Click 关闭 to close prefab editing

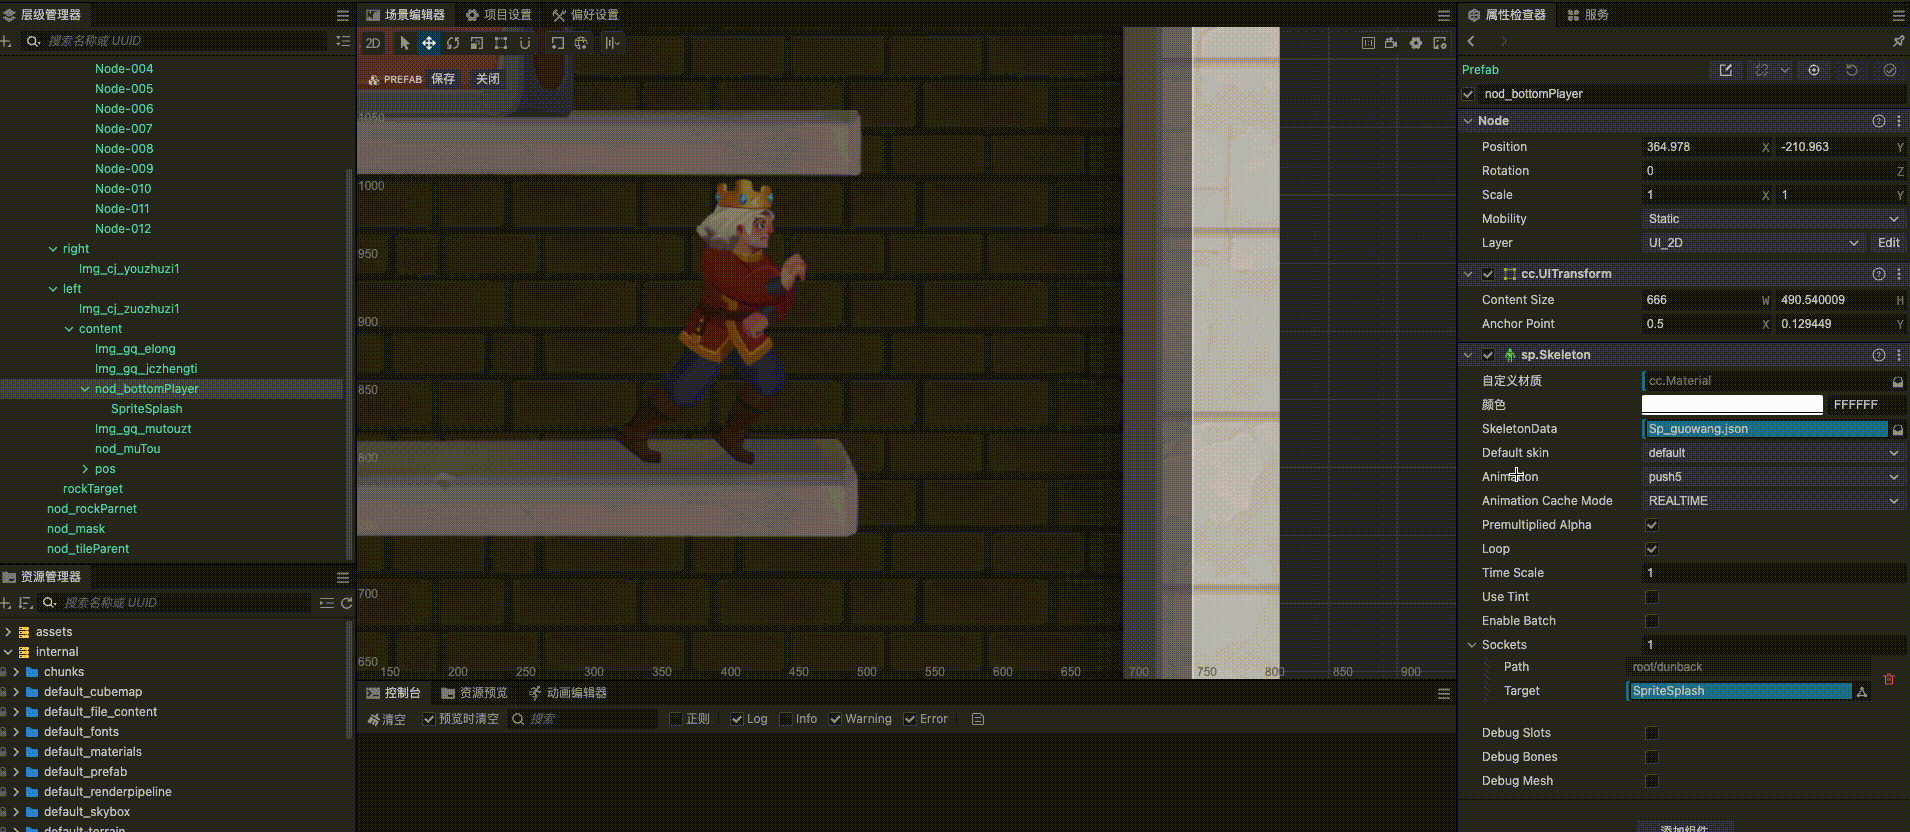point(488,79)
